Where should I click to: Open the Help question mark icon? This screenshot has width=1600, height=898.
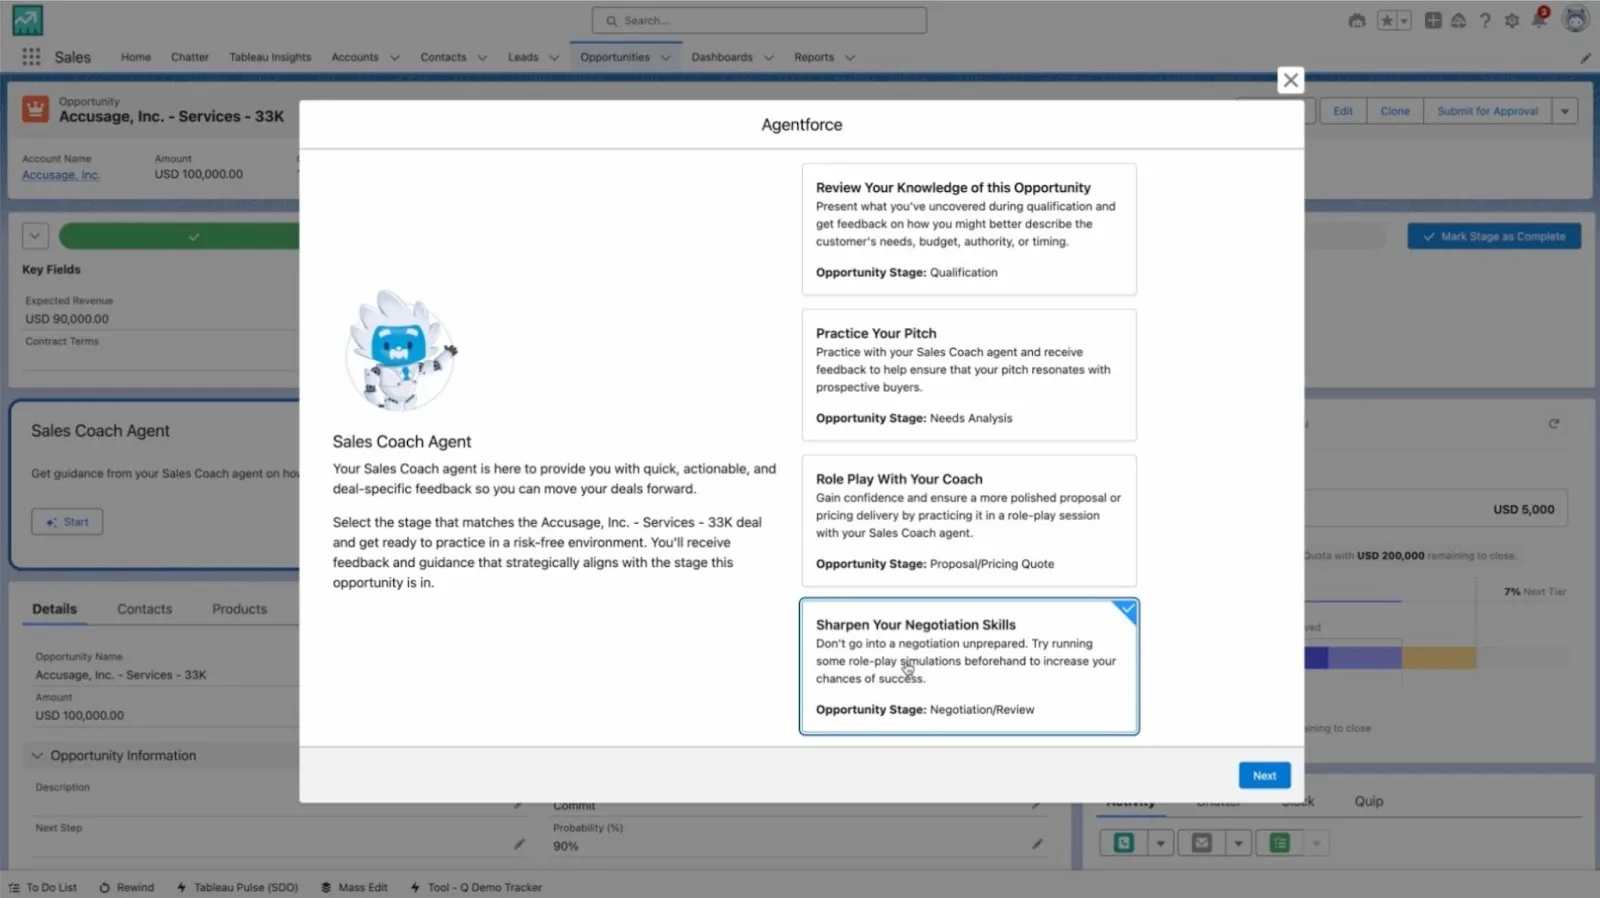click(x=1485, y=20)
